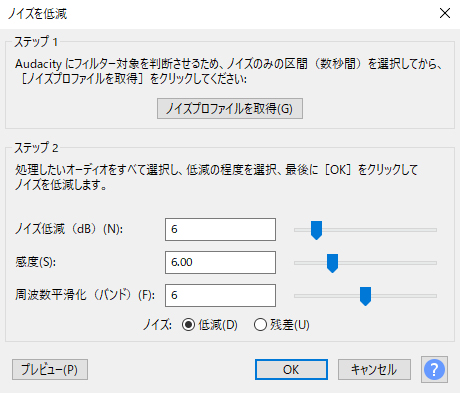Viewport: 460px width, 393px height.
Task: Click the ノイズプロファイルを取得(G) button
Action: (230, 108)
